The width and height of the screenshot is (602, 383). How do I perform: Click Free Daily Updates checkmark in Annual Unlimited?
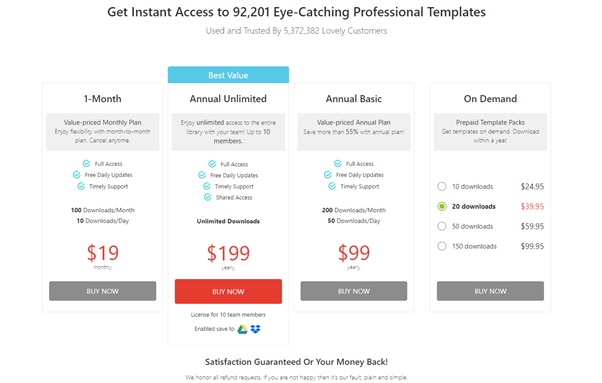point(202,175)
